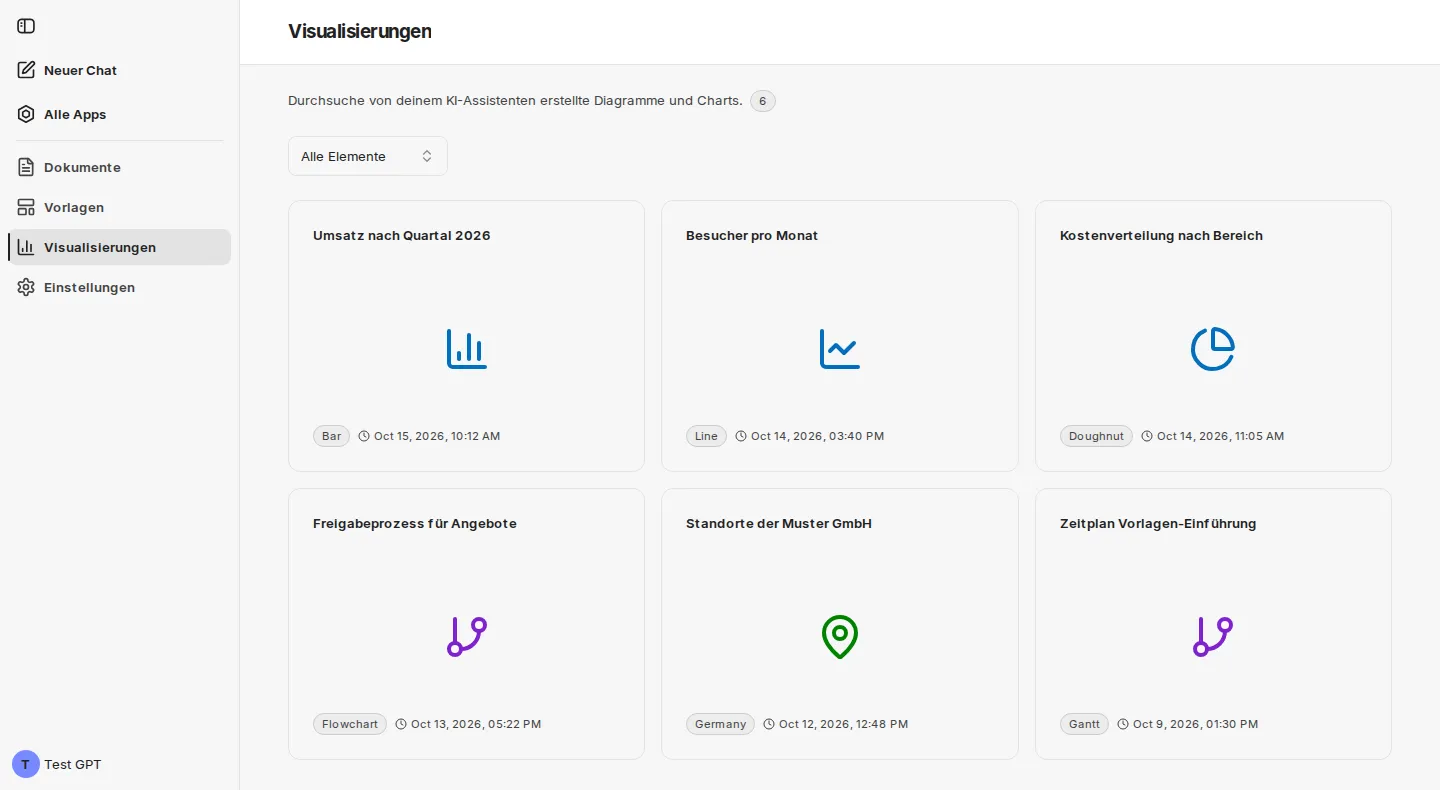1440x790 pixels.
Task: Click the bar chart icon in Umsatz card
Action: [x=467, y=348]
